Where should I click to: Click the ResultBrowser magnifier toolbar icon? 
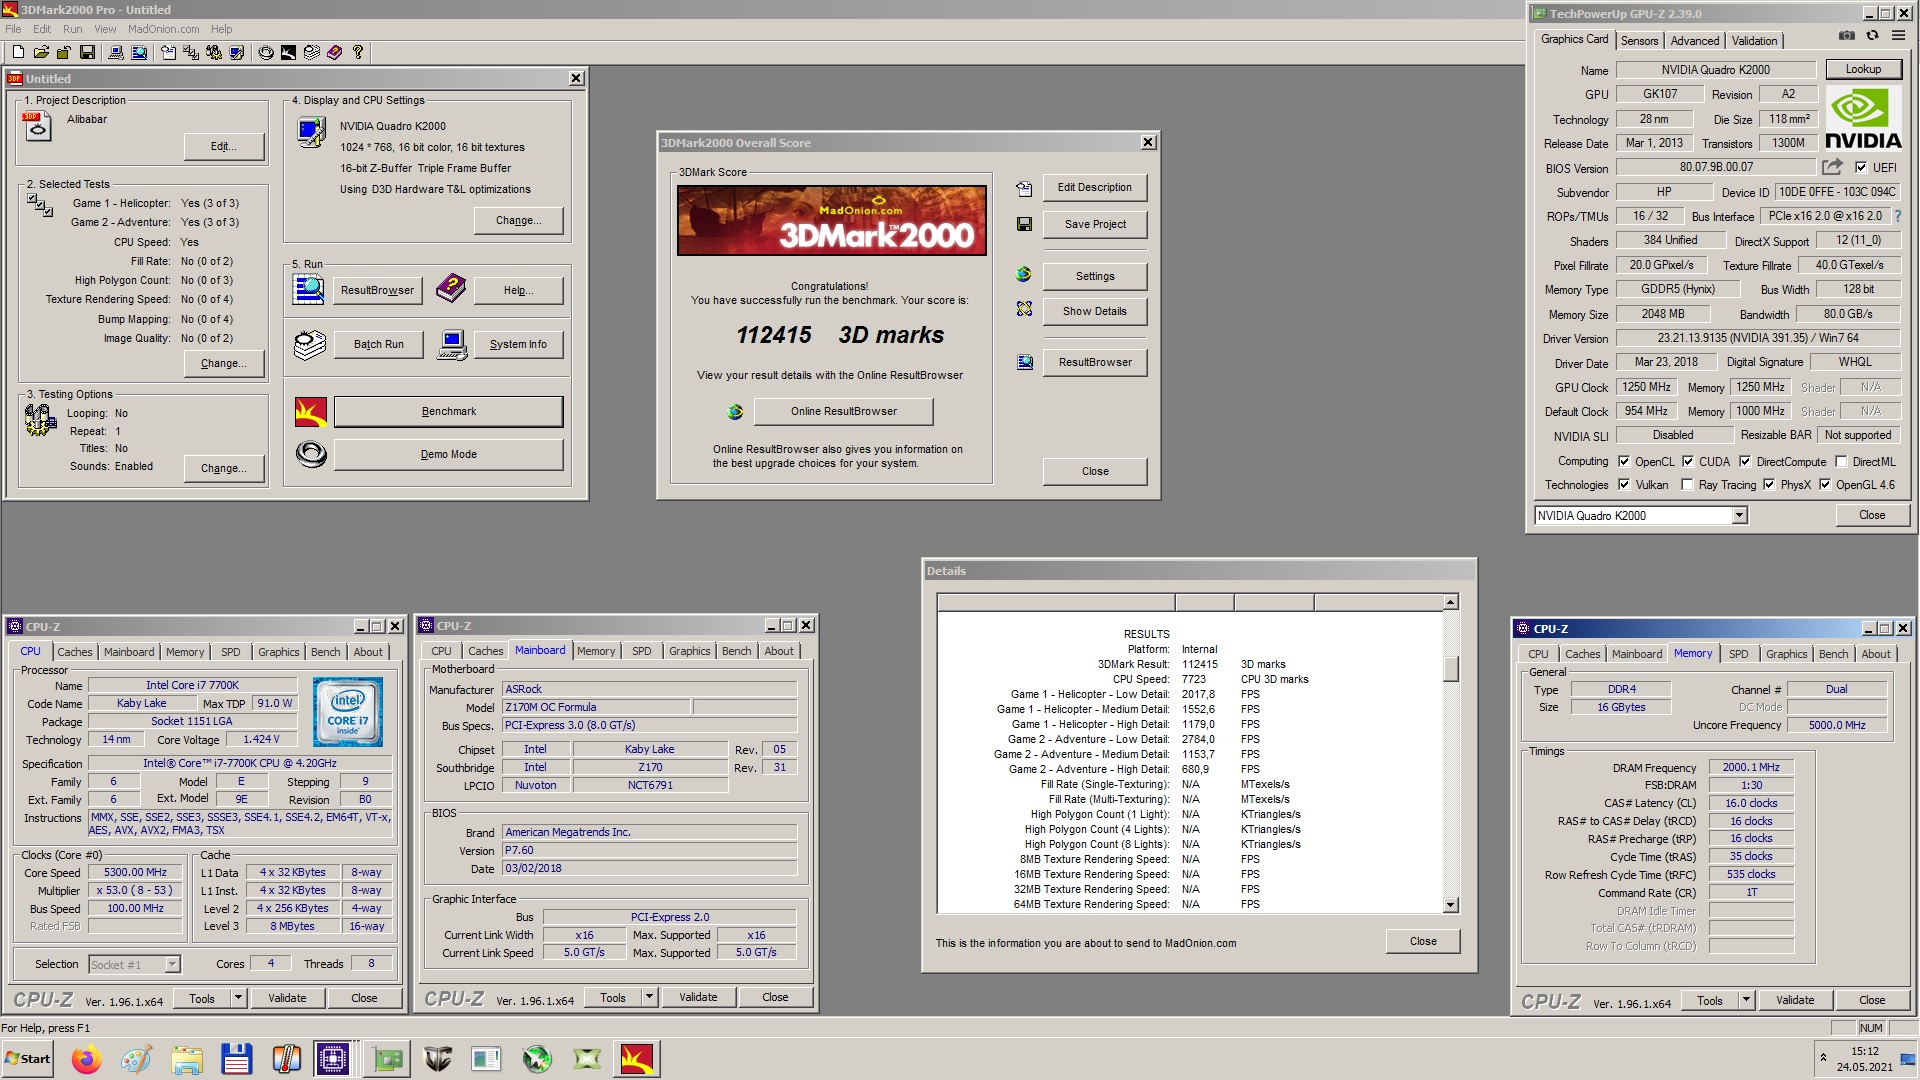coord(139,52)
